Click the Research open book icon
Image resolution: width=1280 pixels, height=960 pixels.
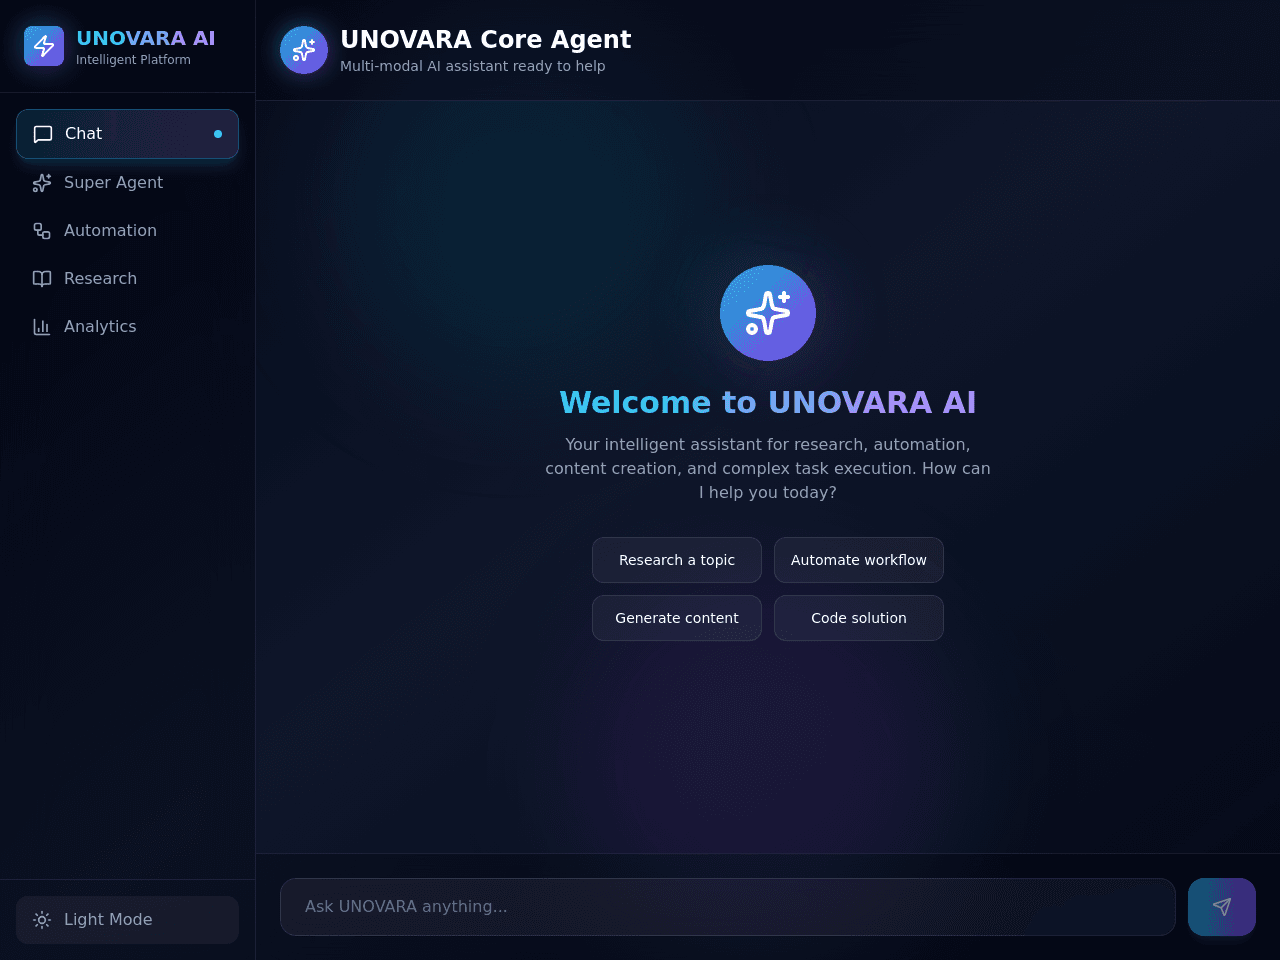[42, 279]
